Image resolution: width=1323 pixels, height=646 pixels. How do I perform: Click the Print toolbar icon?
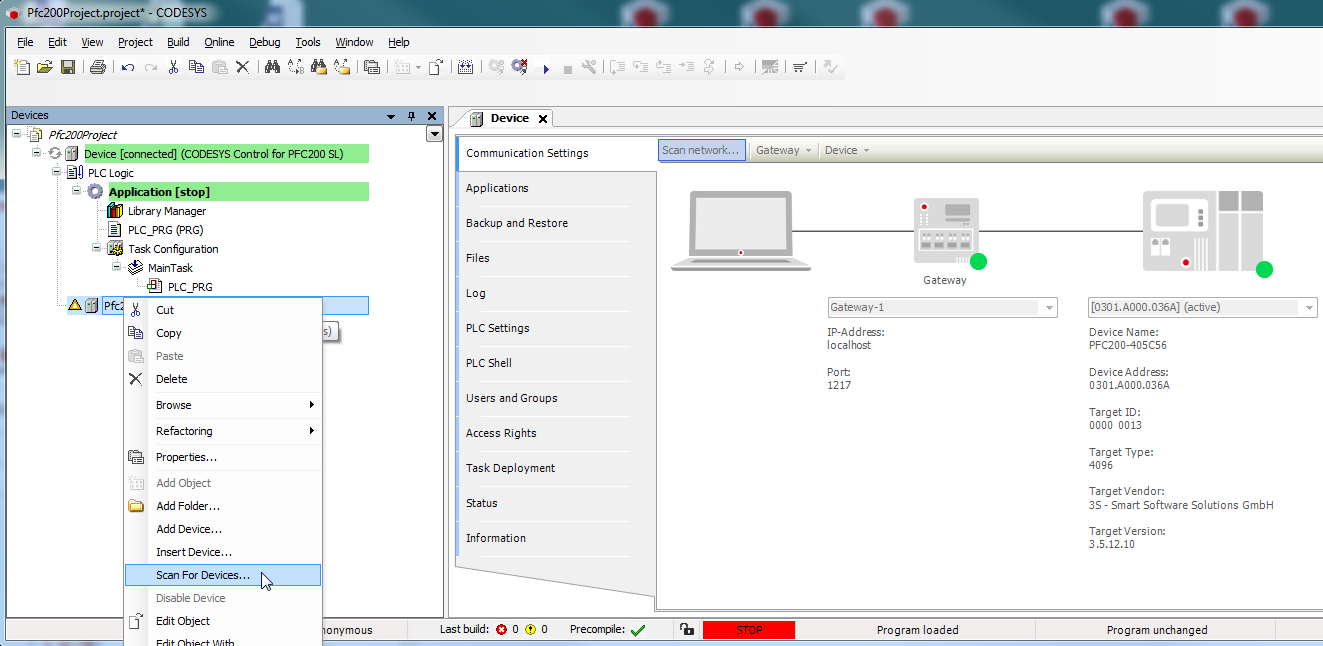tap(97, 67)
